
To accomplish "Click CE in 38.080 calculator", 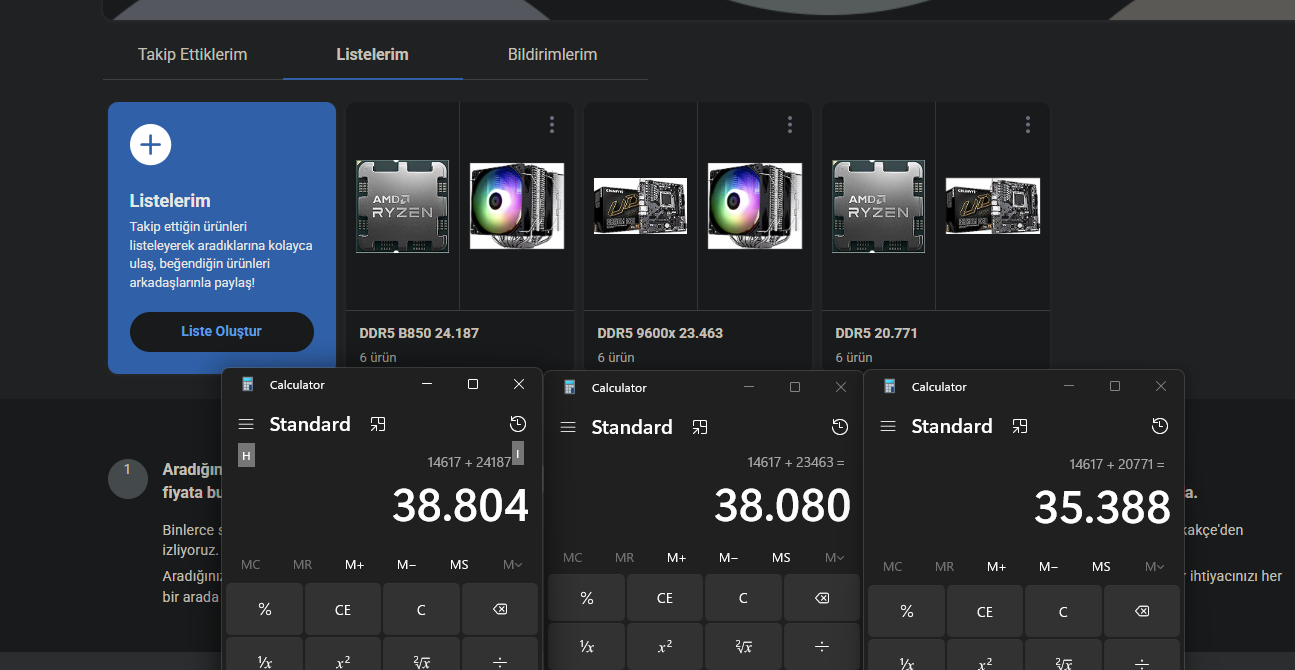I will click(x=665, y=598).
